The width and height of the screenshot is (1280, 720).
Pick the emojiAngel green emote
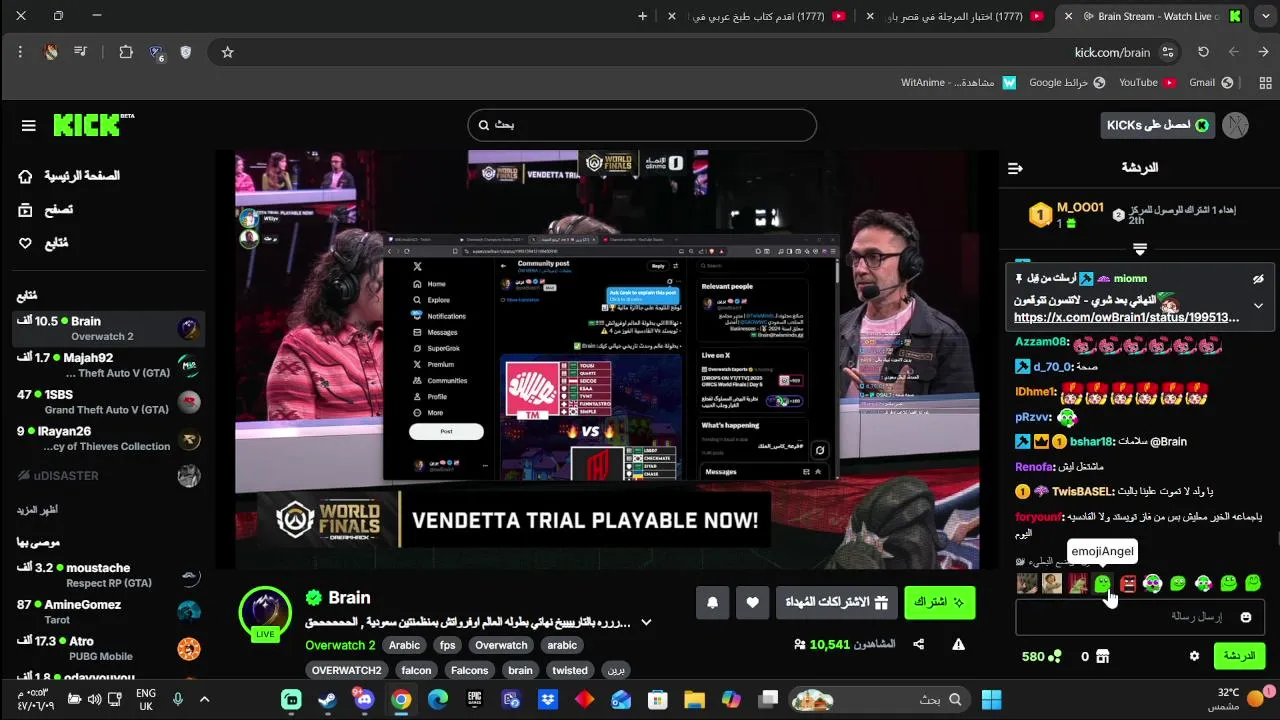(1103, 583)
